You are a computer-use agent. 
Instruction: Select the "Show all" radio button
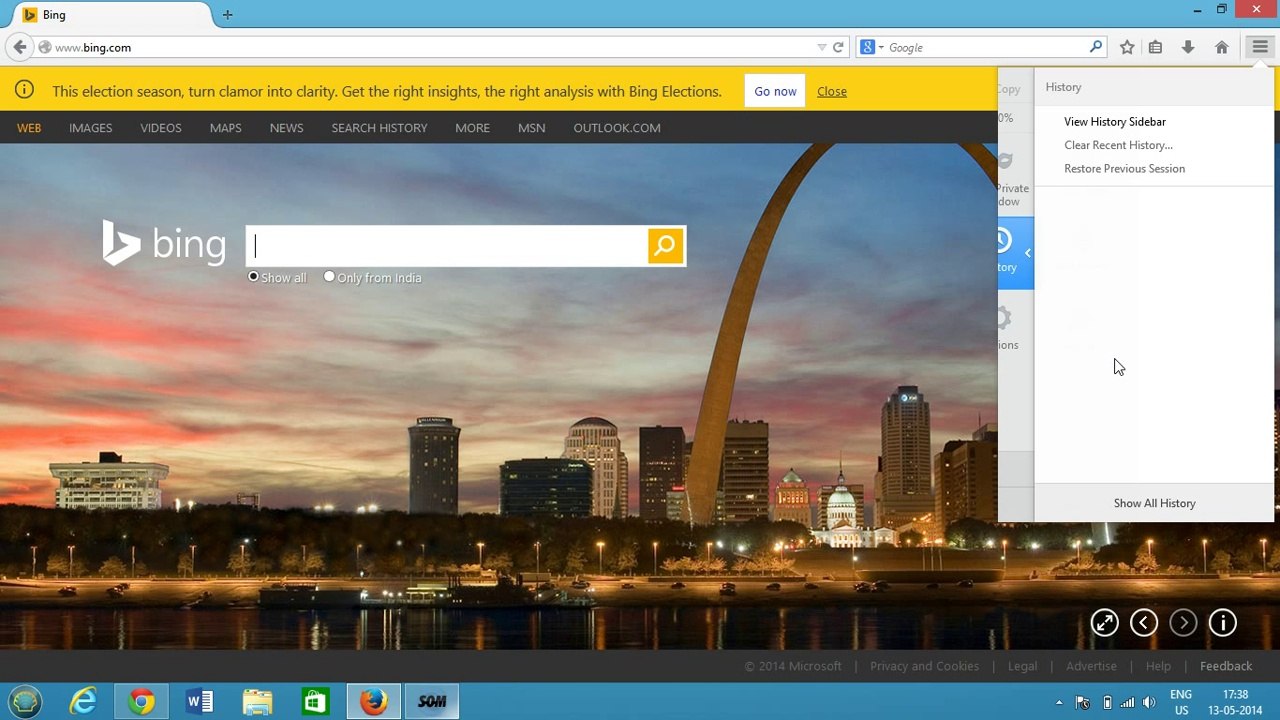click(x=253, y=277)
